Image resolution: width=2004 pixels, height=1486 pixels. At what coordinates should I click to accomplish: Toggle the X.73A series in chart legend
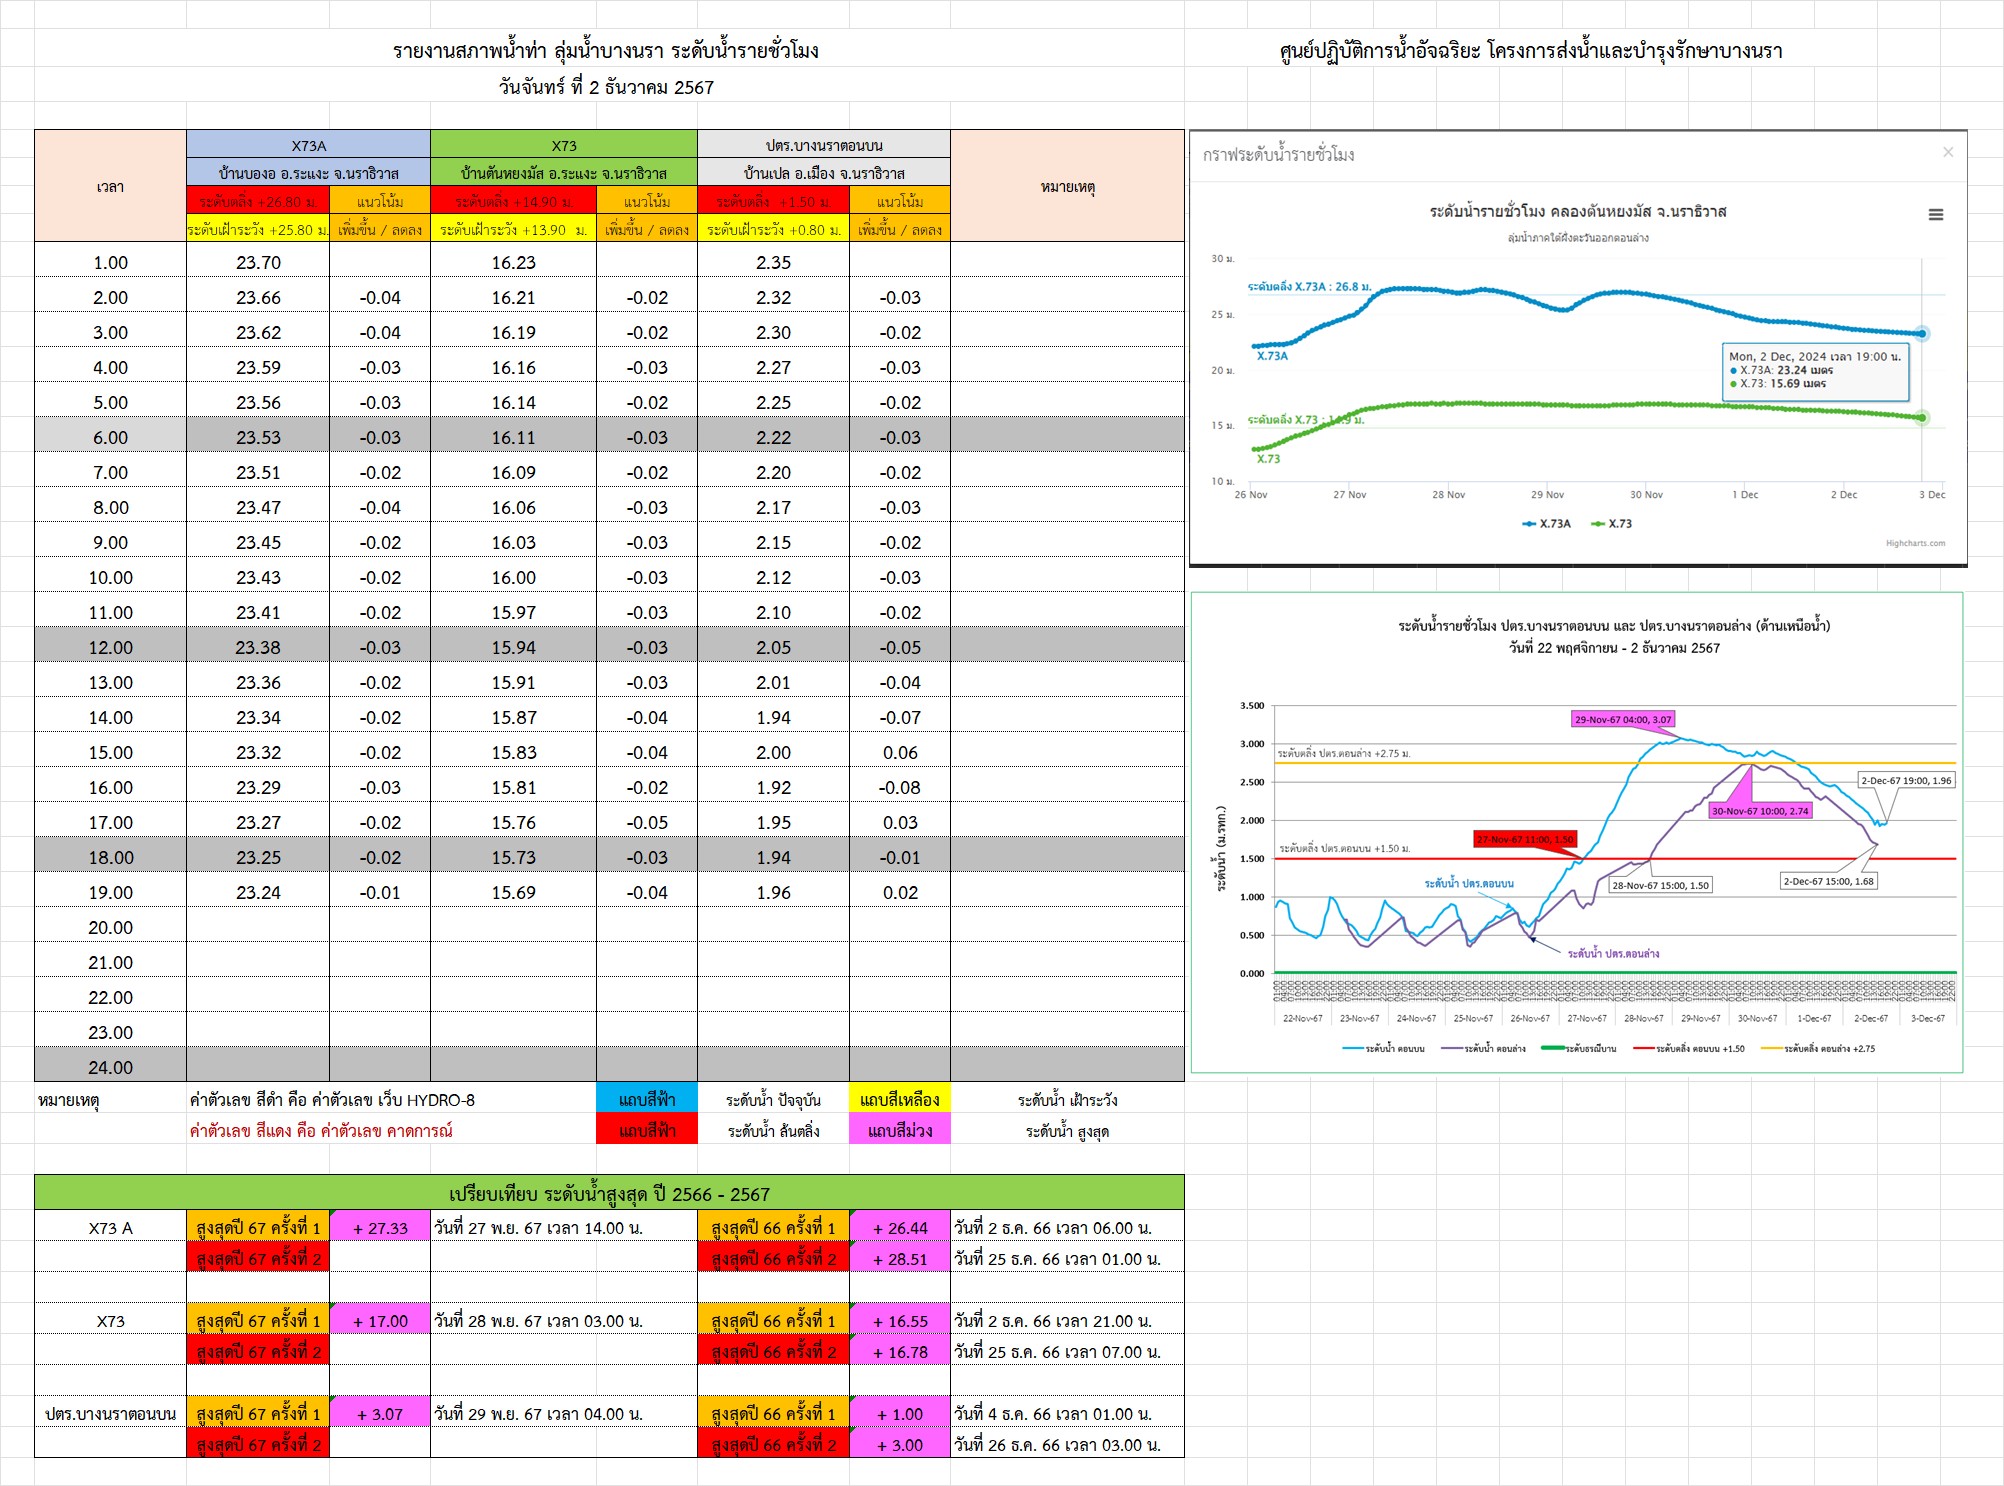[1547, 524]
